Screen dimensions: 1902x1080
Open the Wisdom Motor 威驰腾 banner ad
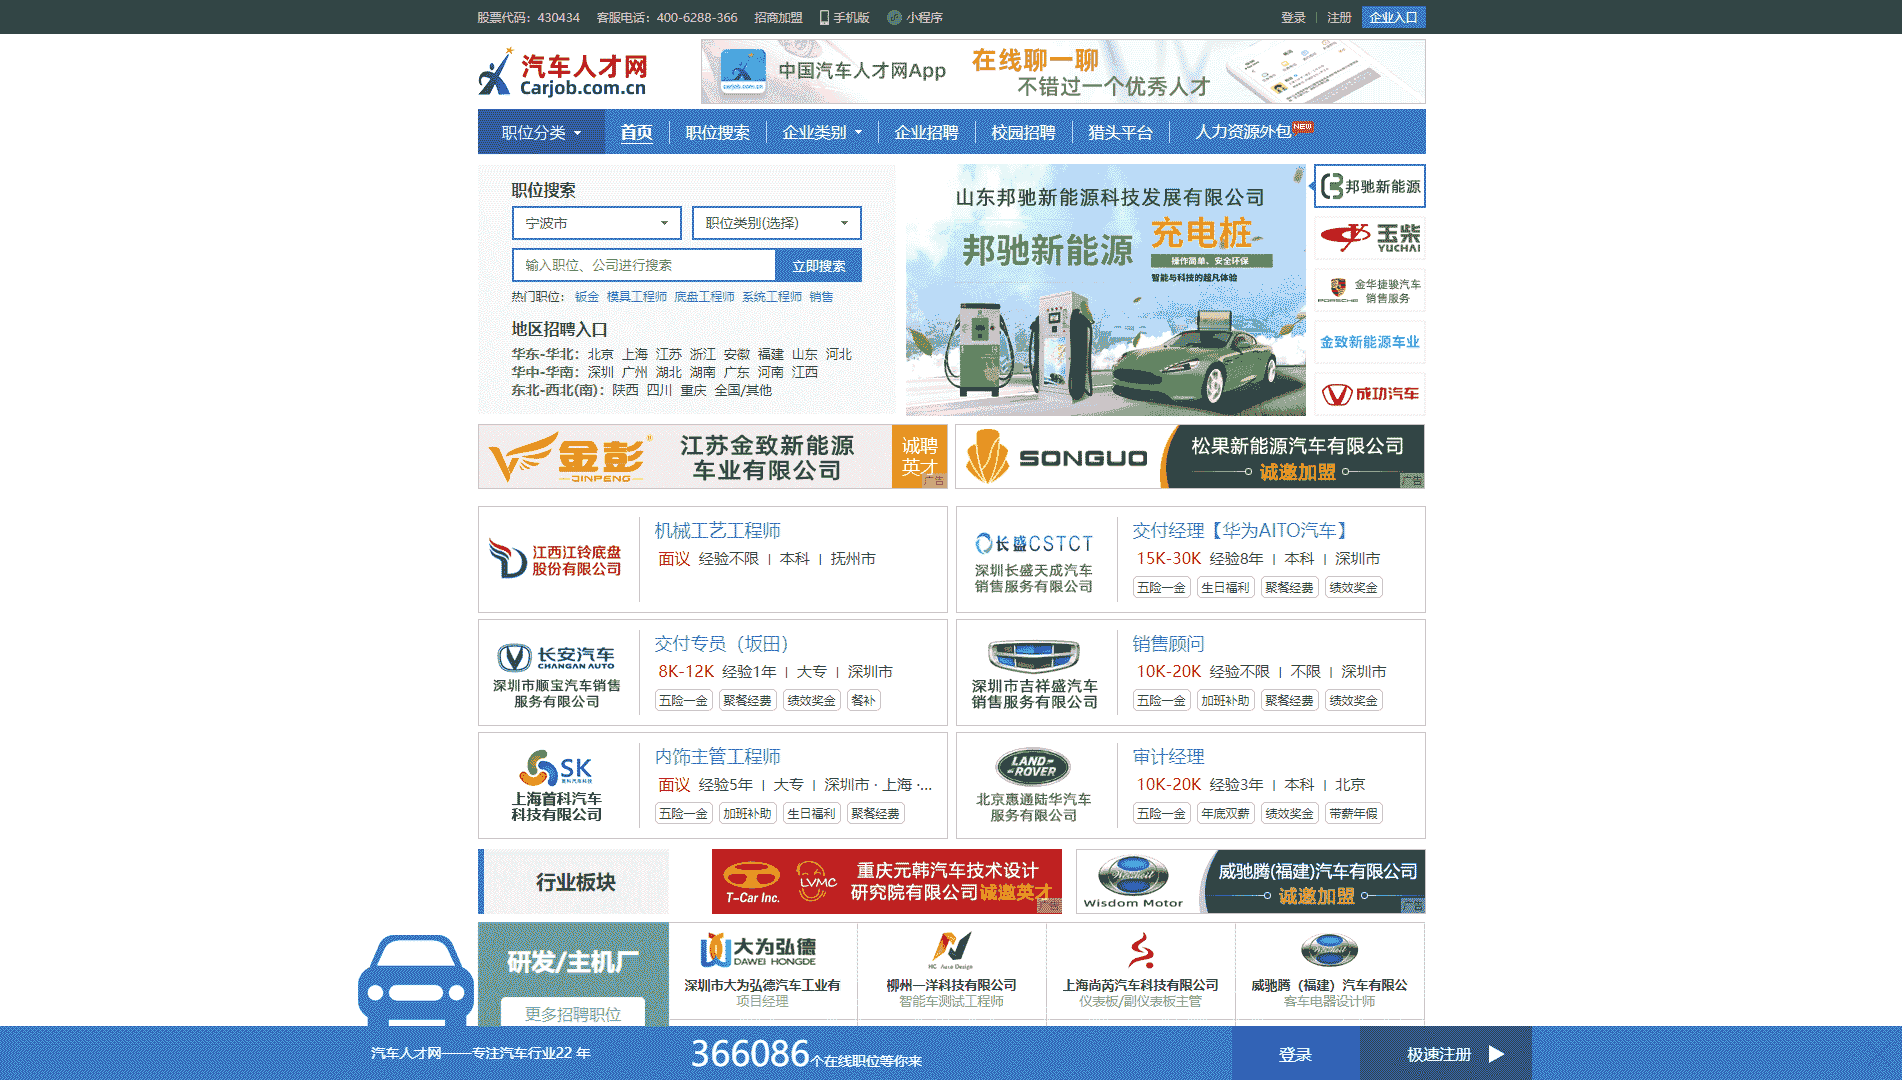[1250, 881]
